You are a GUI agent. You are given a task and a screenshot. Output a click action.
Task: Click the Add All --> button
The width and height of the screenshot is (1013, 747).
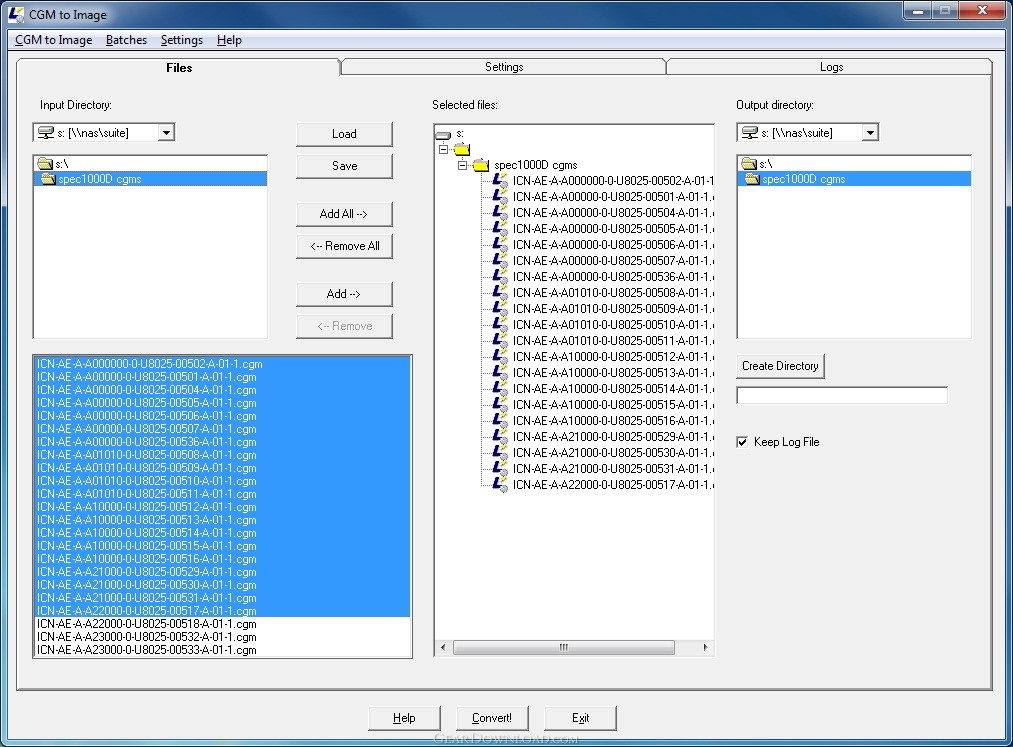tap(344, 214)
